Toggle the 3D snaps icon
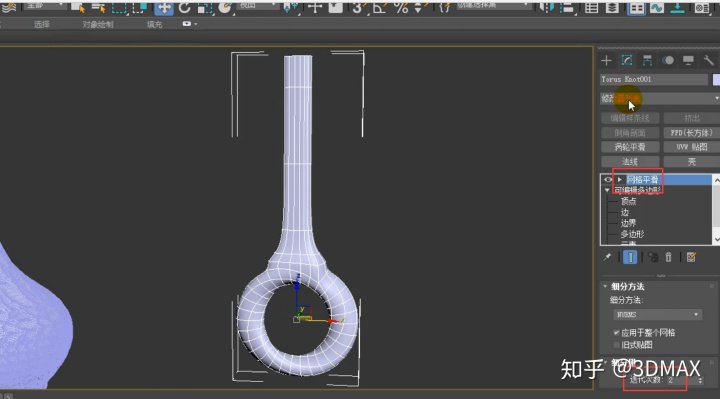 pos(359,8)
